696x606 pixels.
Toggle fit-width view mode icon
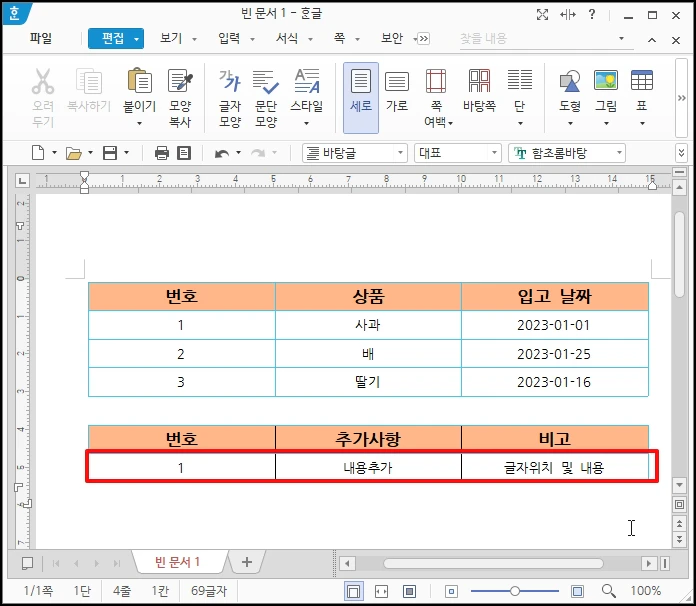tap(381, 591)
